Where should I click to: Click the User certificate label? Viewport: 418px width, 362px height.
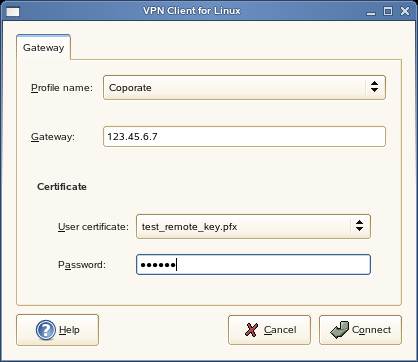pyautogui.click(x=93, y=227)
